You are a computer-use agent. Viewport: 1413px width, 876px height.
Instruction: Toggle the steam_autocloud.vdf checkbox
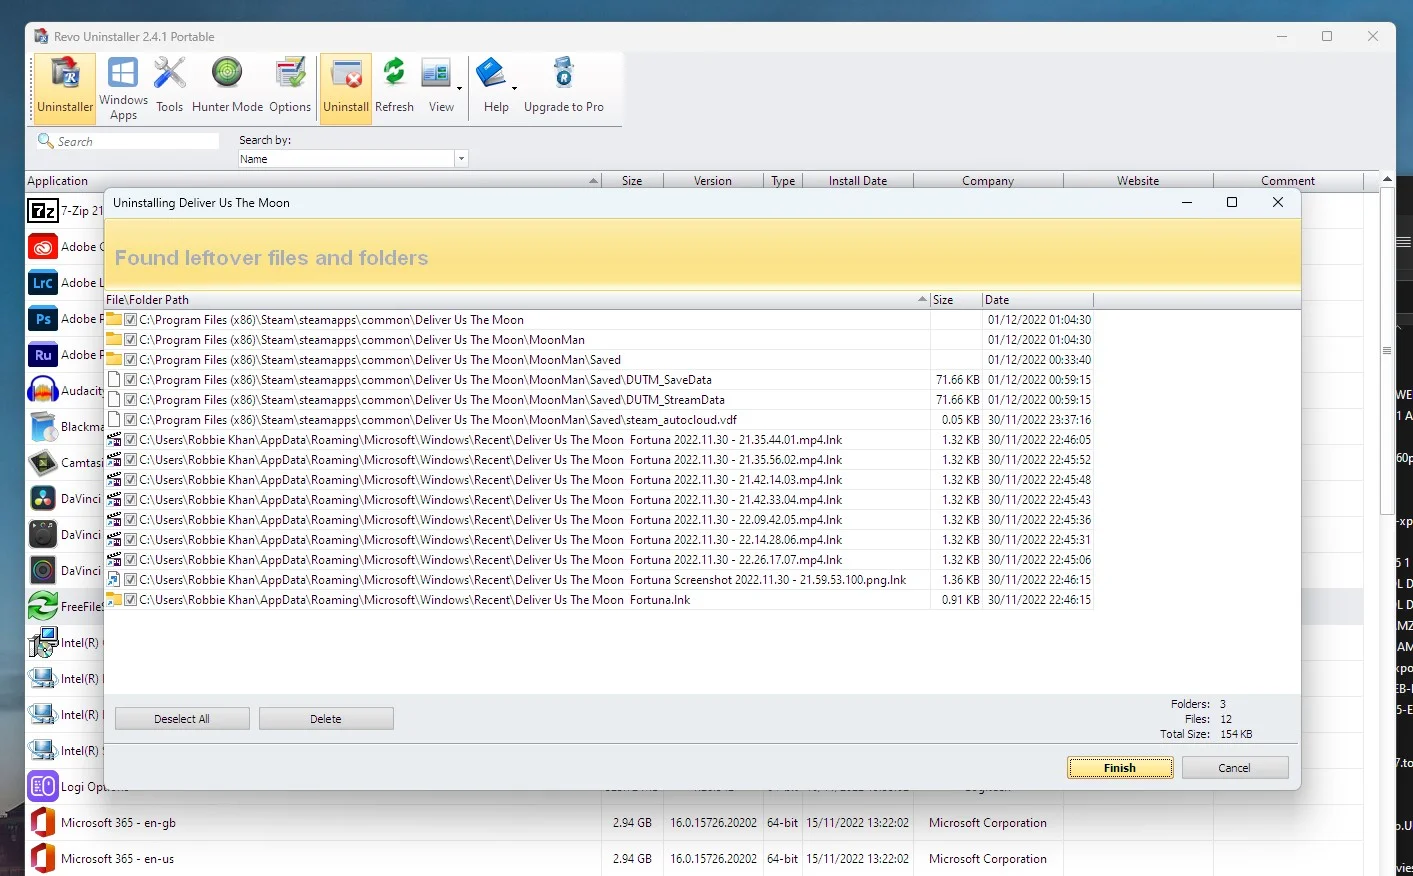pyautogui.click(x=130, y=420)
